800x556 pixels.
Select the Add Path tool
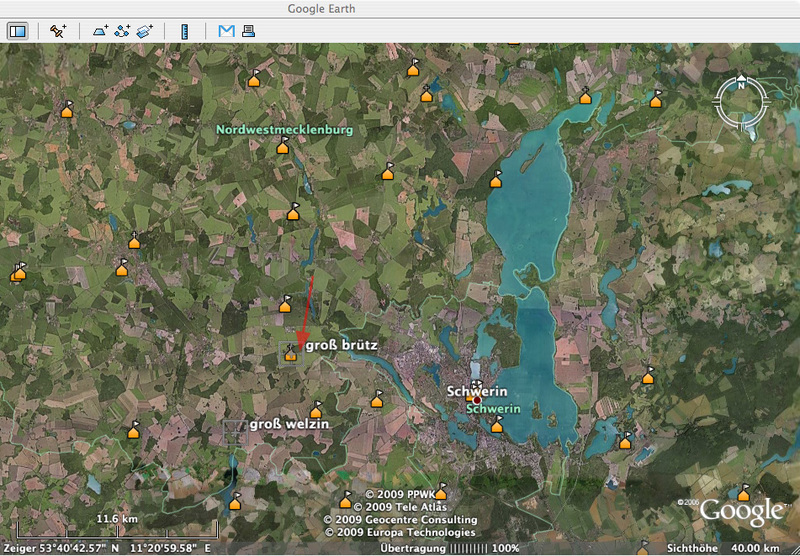[123, 31]
